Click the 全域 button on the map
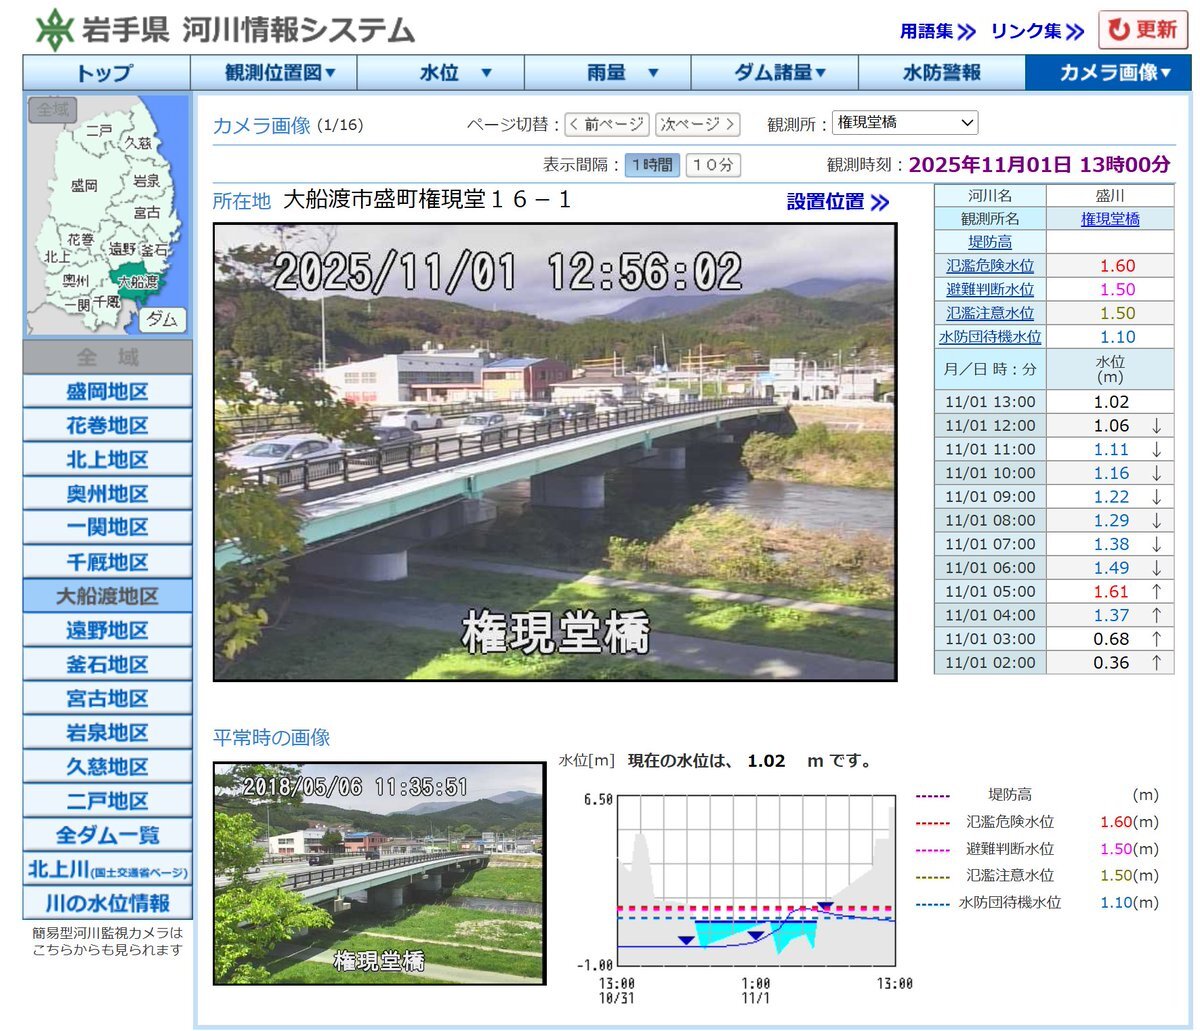The height and width of the screenshot is (1031, 1200). [52, 110]
